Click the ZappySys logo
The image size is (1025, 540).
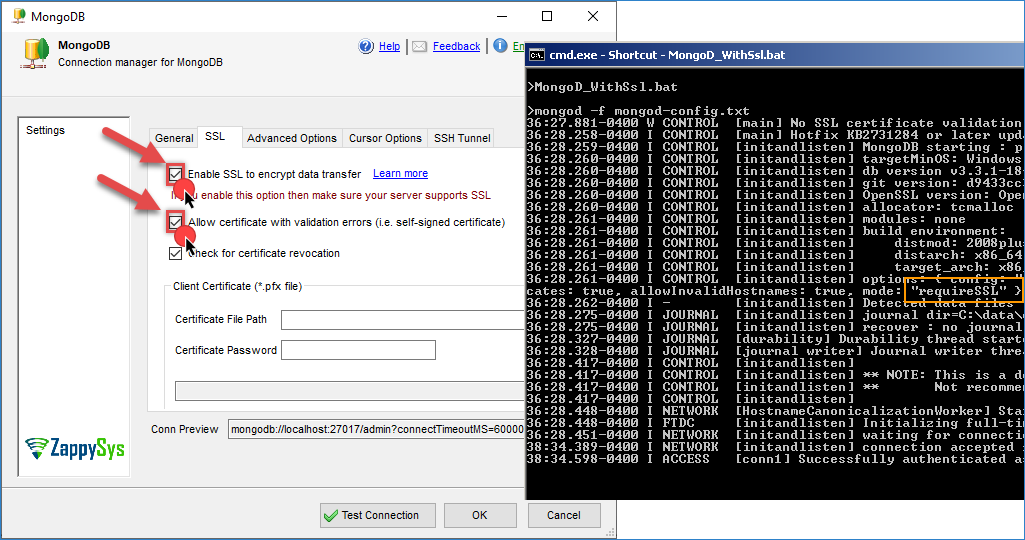click(x=75, y=447)
